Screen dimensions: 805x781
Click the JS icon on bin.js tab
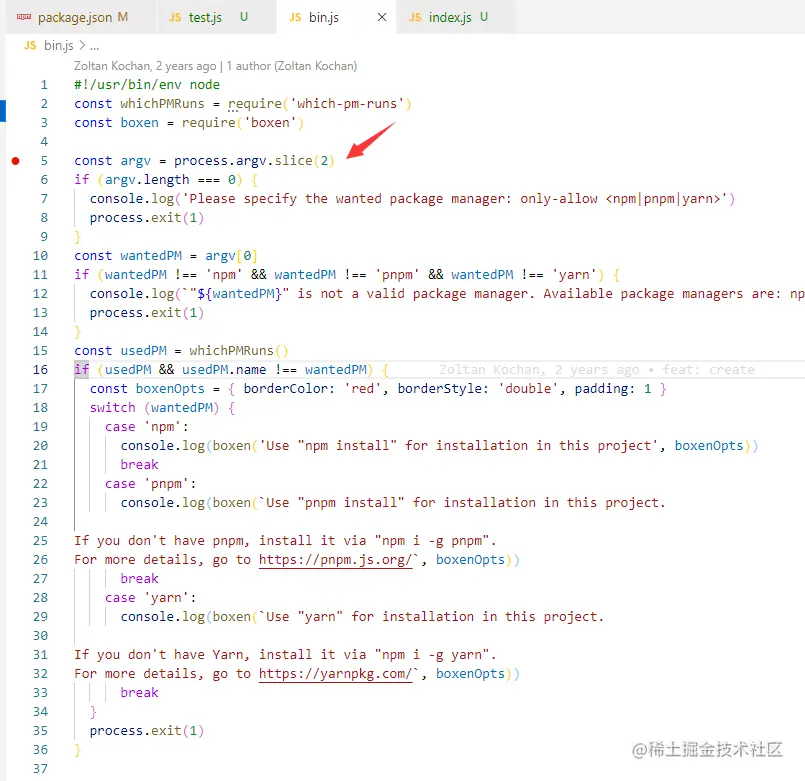295,17
